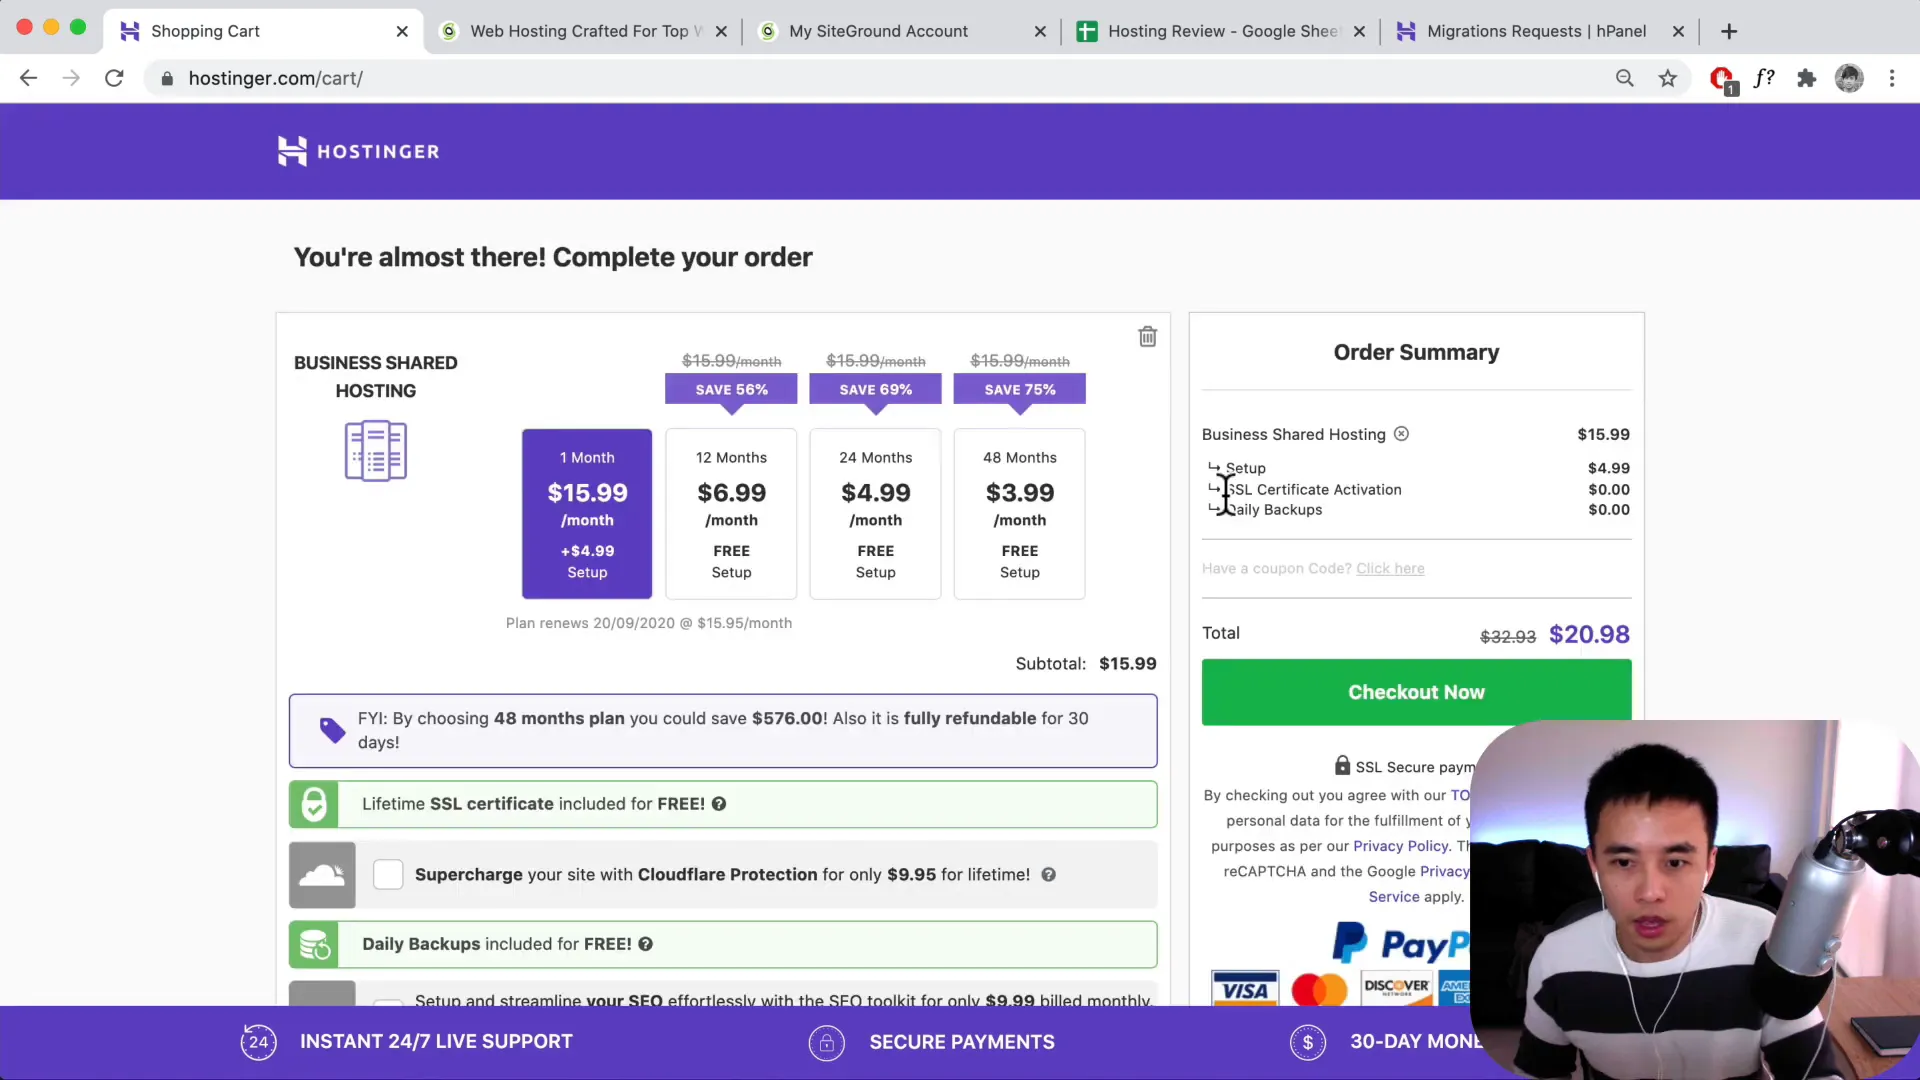Screen dimensions: 1920x1080
Task: Click the Business Shared Hosting server icon
Action: click(x=375, y=451)
